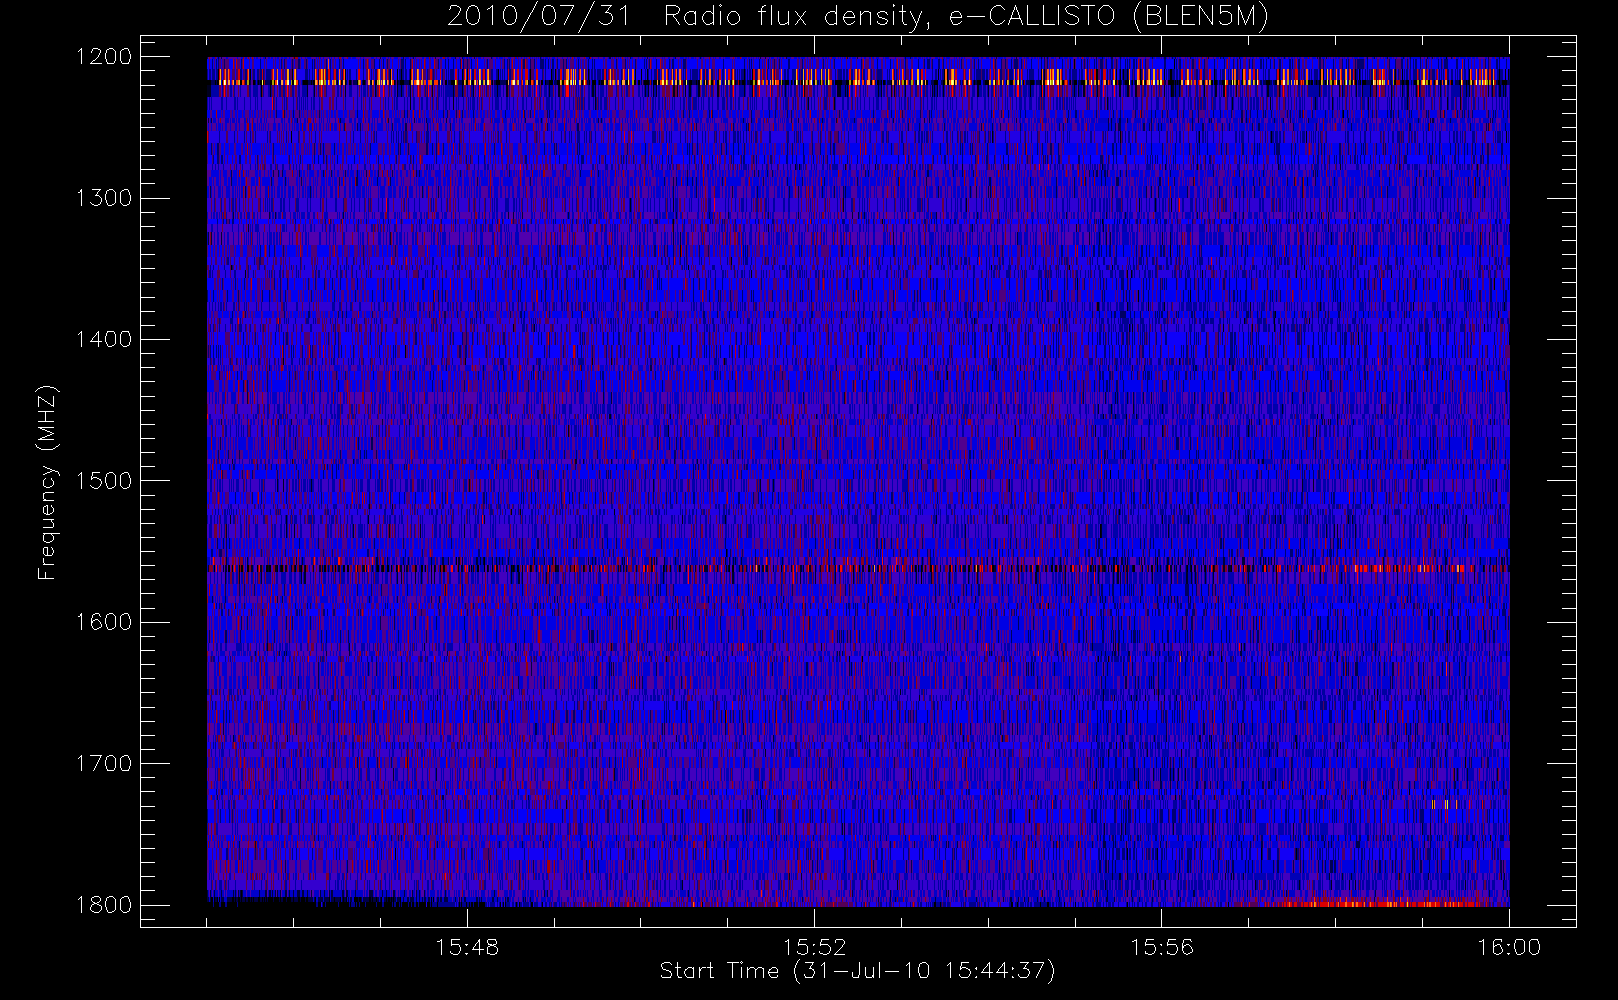Click the plot title mentioning e-CALLISTO (BLEN5M)
Screen dimensions: 1618x1000
click(x=858, y=17)
